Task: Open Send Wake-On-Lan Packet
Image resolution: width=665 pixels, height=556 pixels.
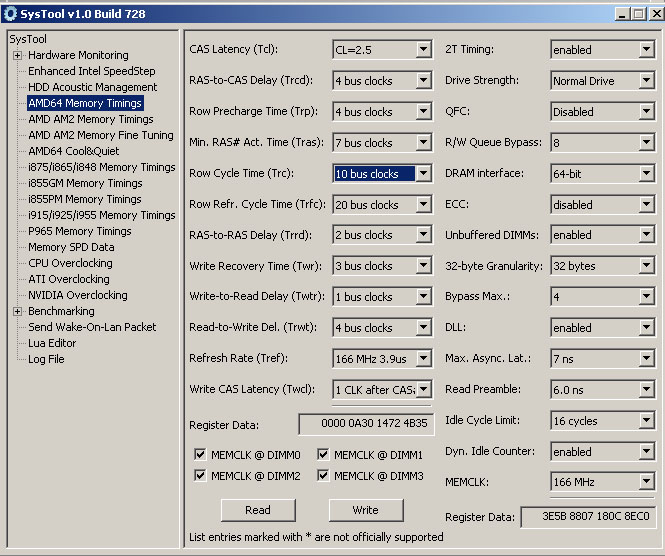Action: tap(92, 327)
